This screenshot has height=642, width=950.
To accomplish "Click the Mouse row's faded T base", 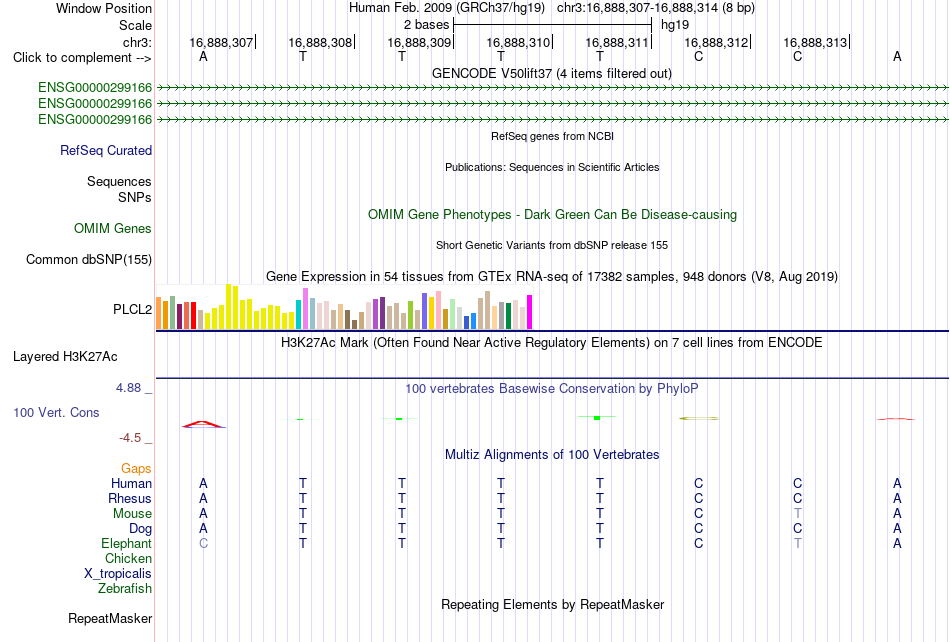I will click(x=797, y=514).
